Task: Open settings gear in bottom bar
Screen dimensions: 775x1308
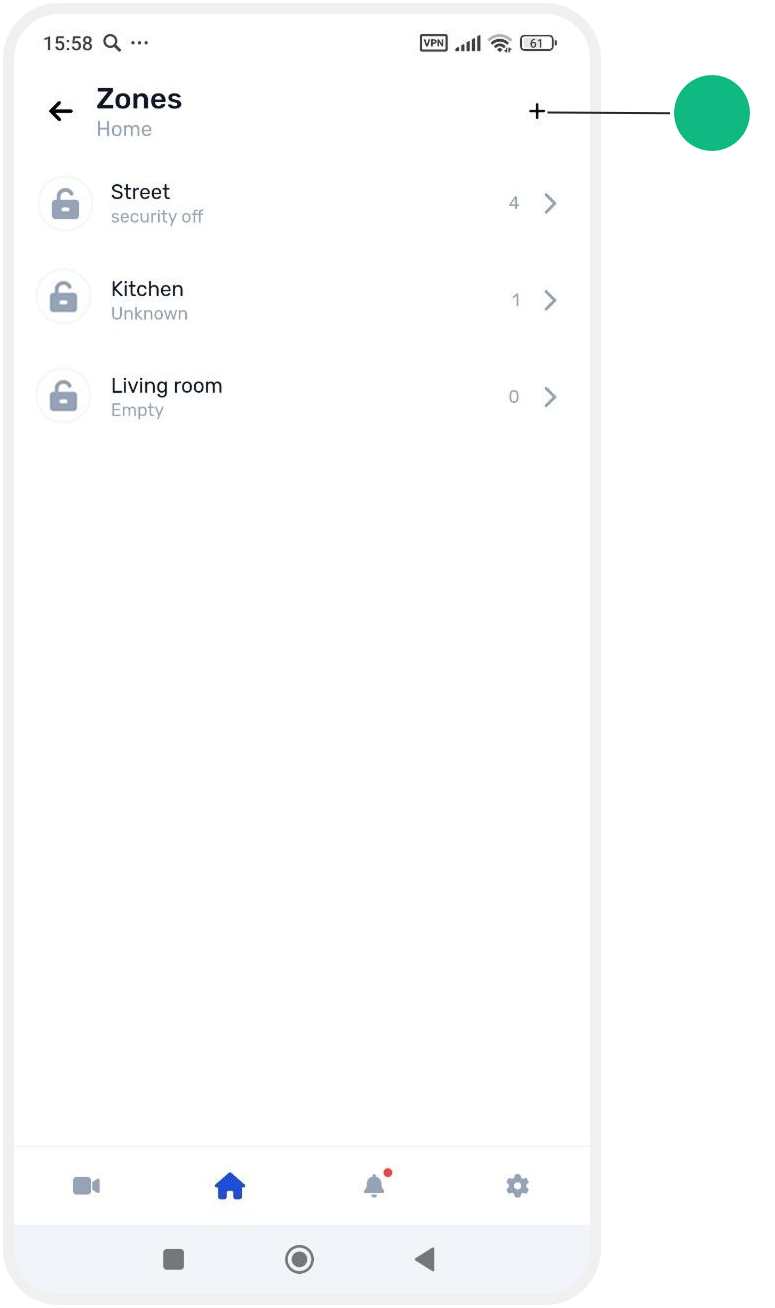Action: tap(517, 1186)
